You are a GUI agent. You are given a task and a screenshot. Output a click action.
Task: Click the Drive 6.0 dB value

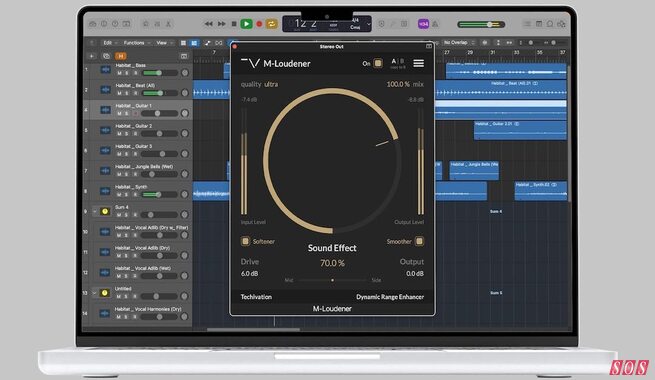click(x=249, y=274)
